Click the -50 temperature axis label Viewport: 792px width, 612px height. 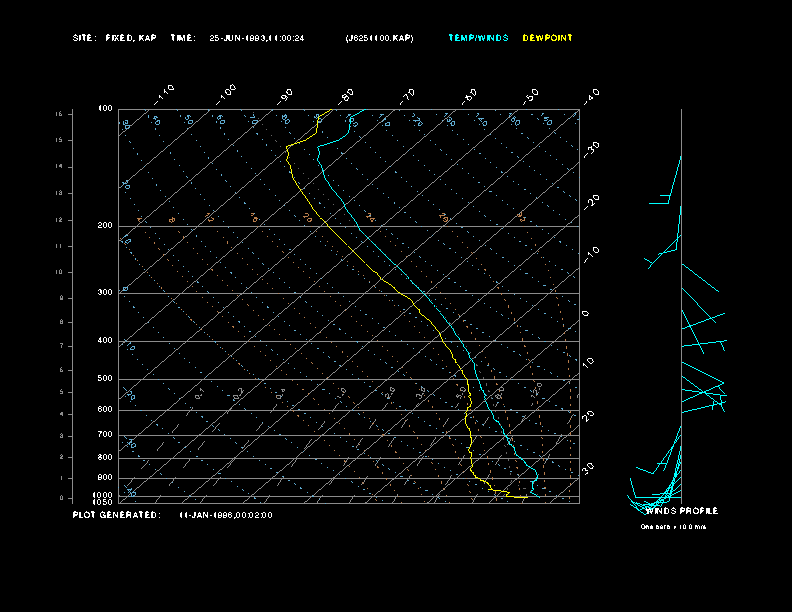530,96
